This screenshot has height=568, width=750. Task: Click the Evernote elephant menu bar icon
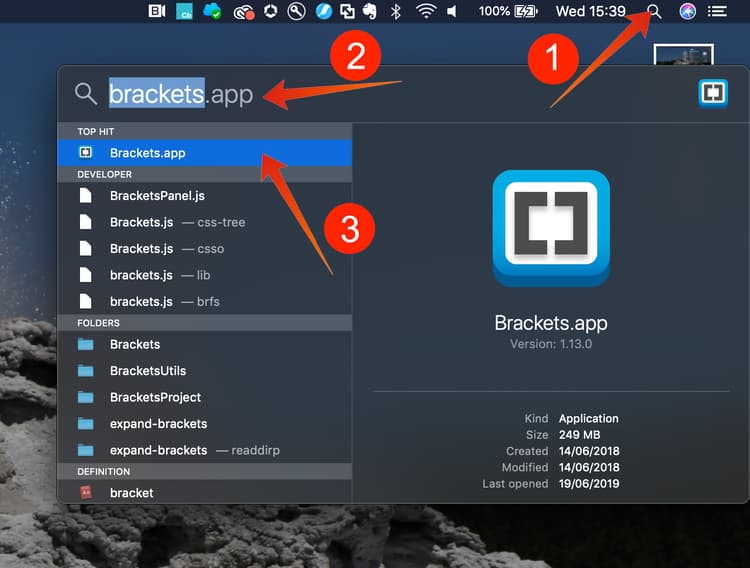(x=369, y=11)
